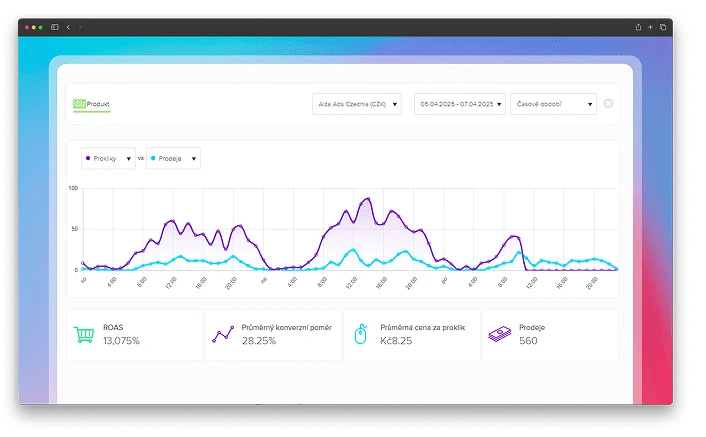The width and height of the screenshot is (706, 437).
Task: Go back with browser back arrow
Action: (x=68, y=27)
